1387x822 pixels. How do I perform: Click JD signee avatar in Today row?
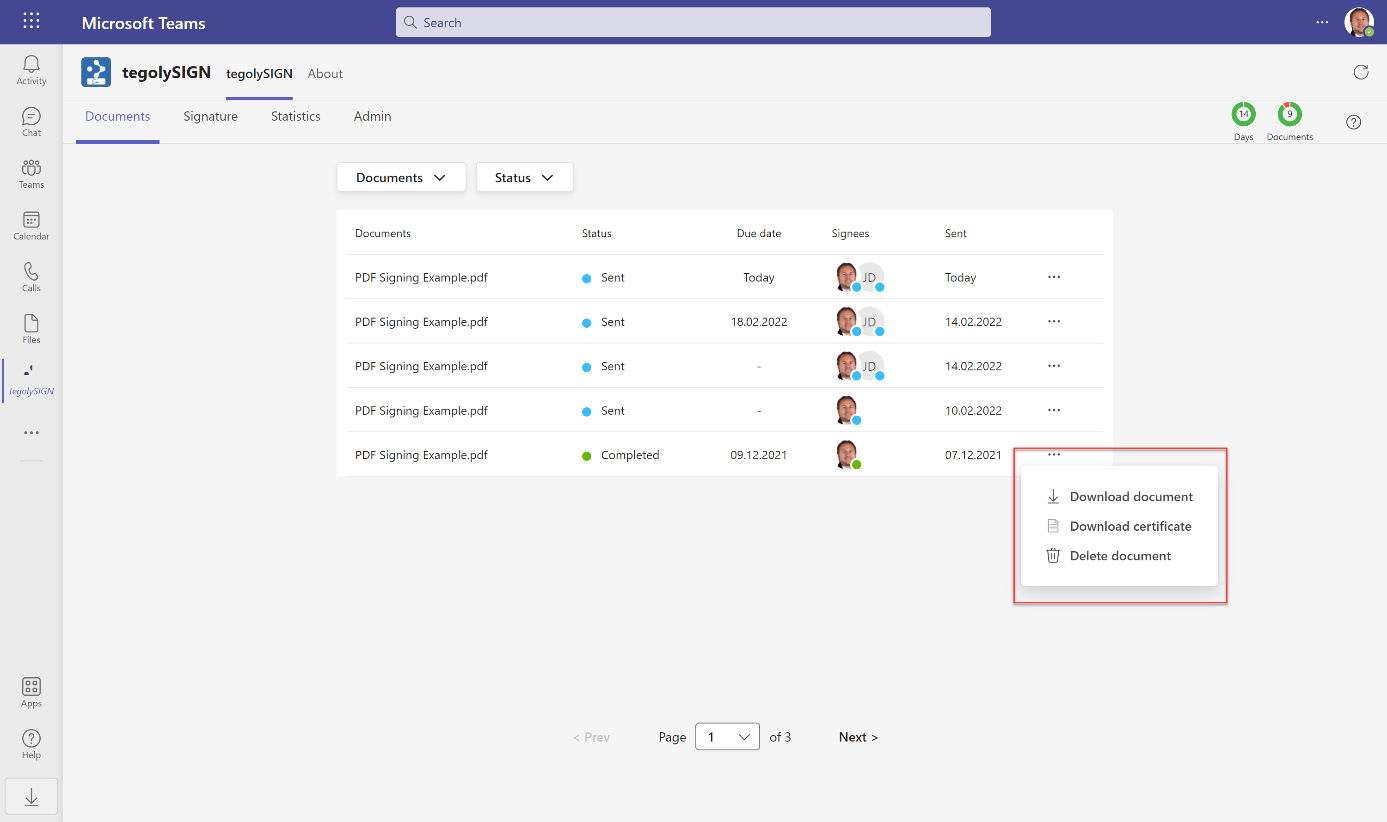(870, 277)
